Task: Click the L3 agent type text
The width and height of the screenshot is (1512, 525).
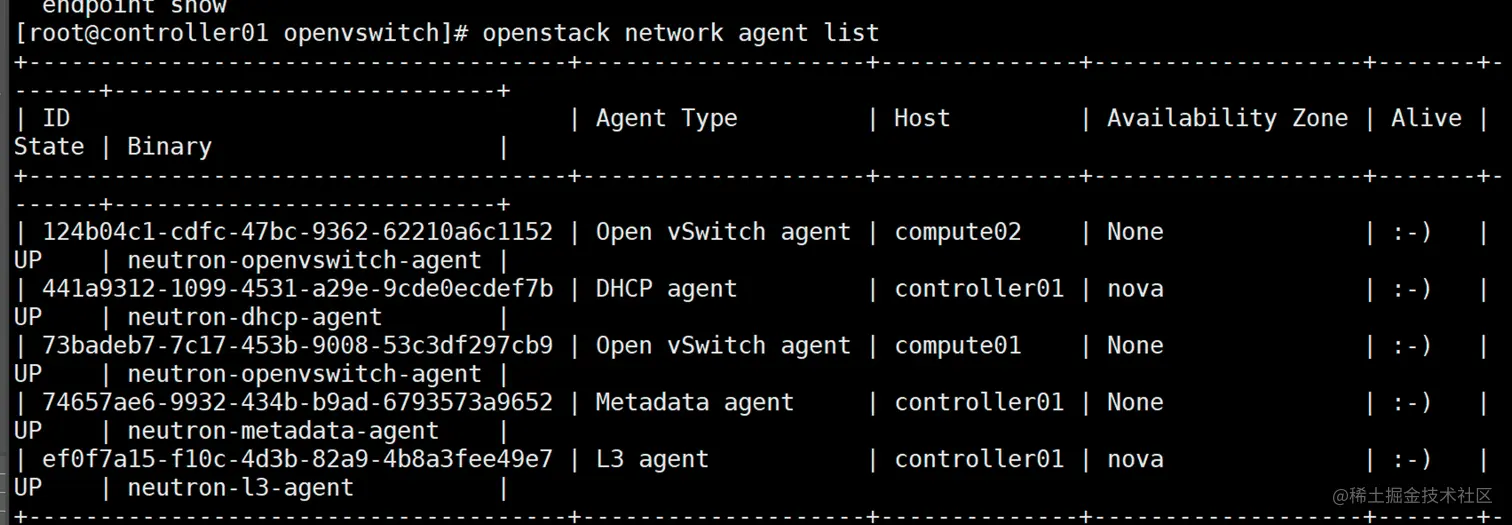Action: (x=652, y=460)
